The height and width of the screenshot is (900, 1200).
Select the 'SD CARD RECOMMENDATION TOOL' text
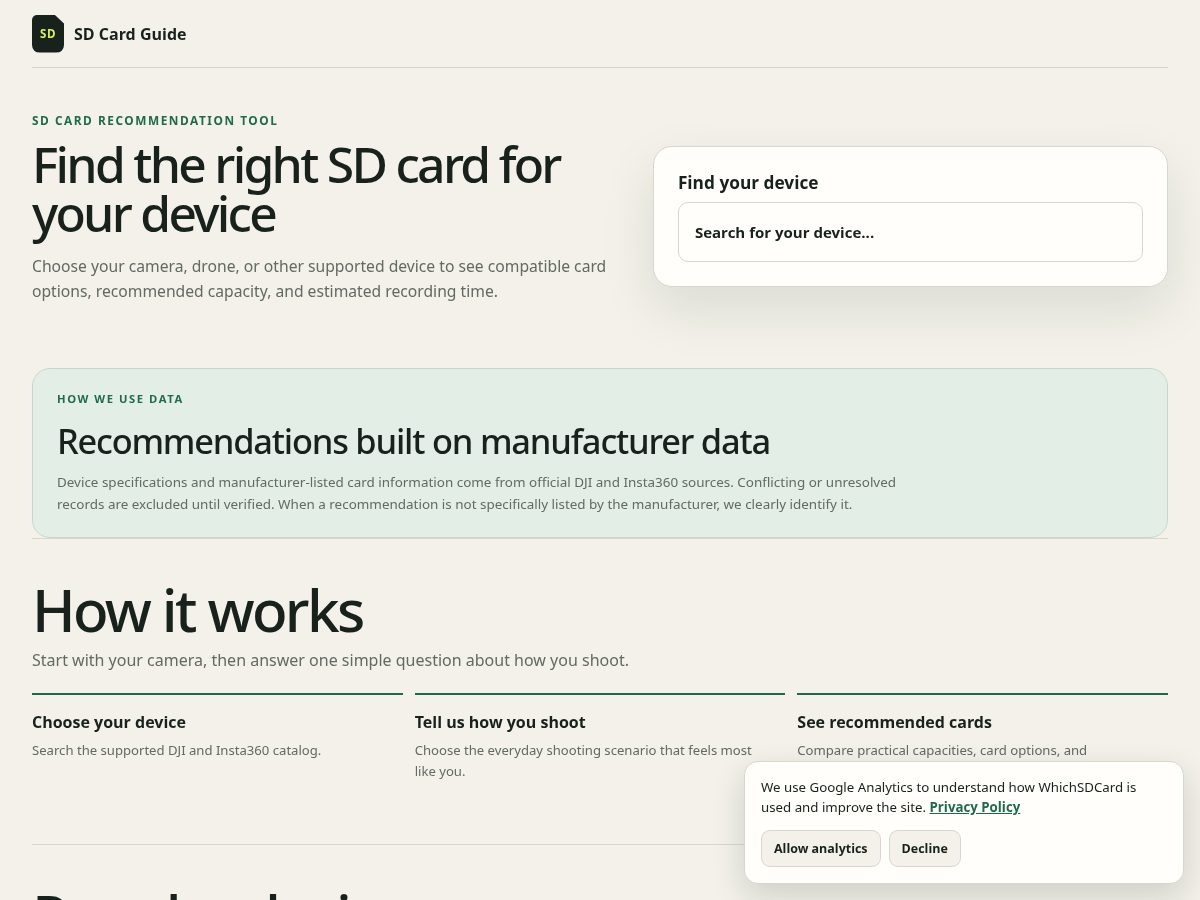click(x=155, y=121)
